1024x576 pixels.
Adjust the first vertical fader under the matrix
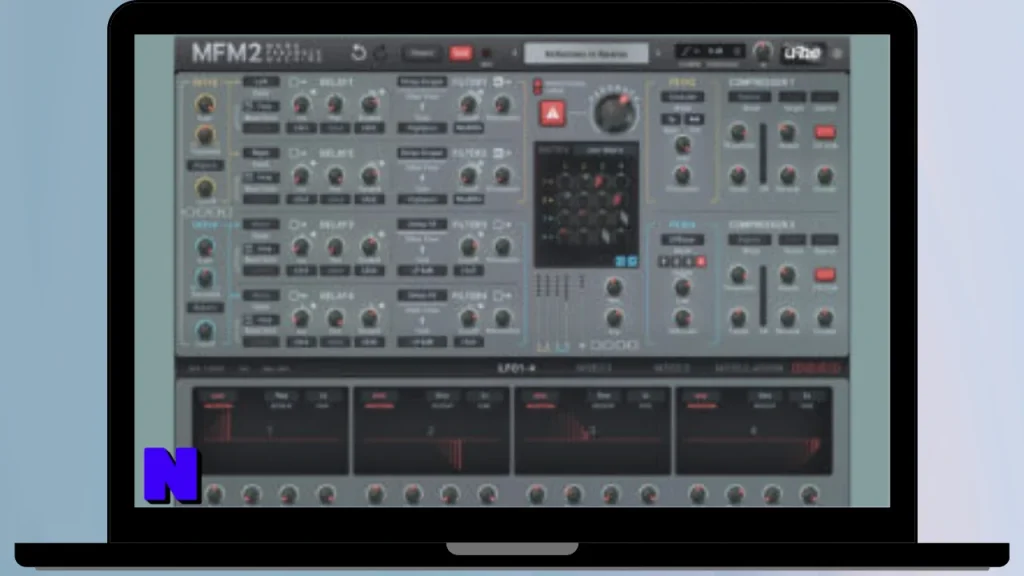coord(539,285)
